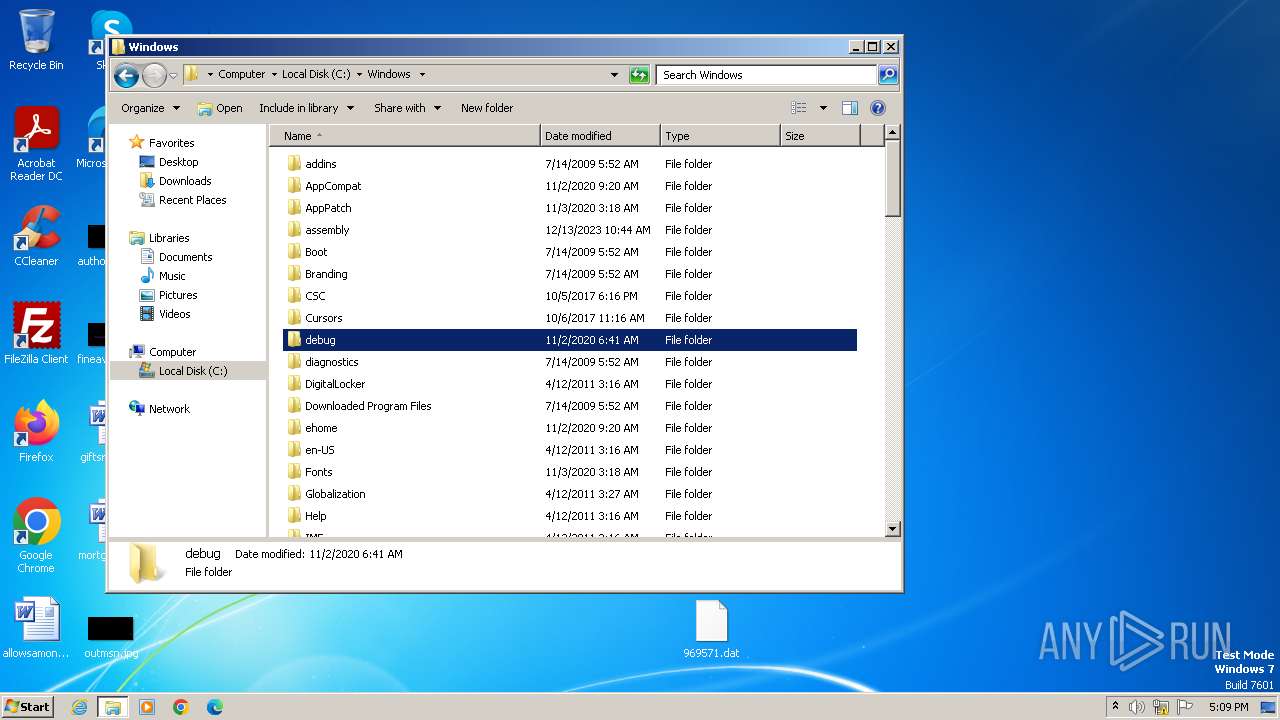Sort by Date modified column
The width and height of the screenshot is (1280, 720).
coord(600,136)
